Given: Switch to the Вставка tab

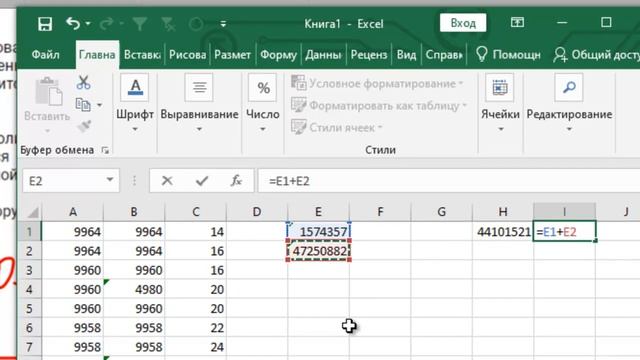Looking at the screenshot, I should [142, 55].
